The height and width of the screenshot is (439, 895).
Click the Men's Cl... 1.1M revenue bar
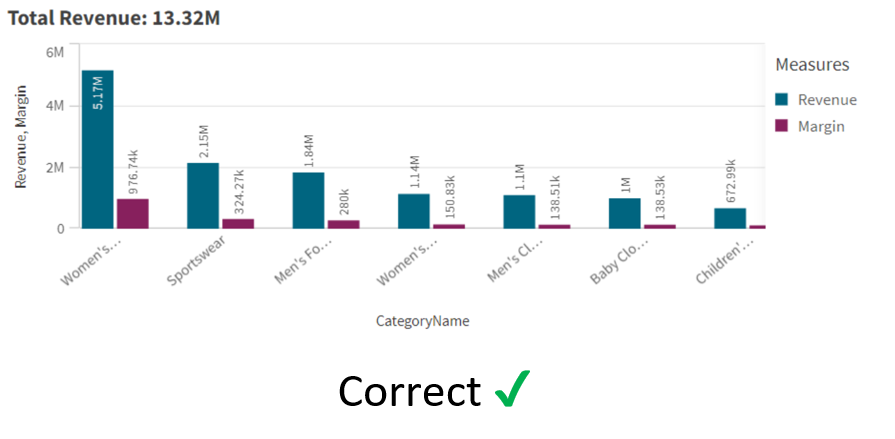point(519,212)
